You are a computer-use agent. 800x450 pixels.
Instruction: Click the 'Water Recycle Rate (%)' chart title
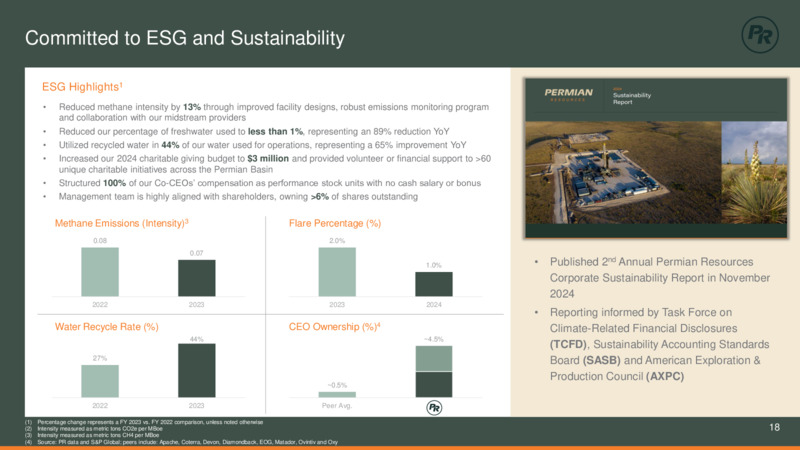(107, 327)
